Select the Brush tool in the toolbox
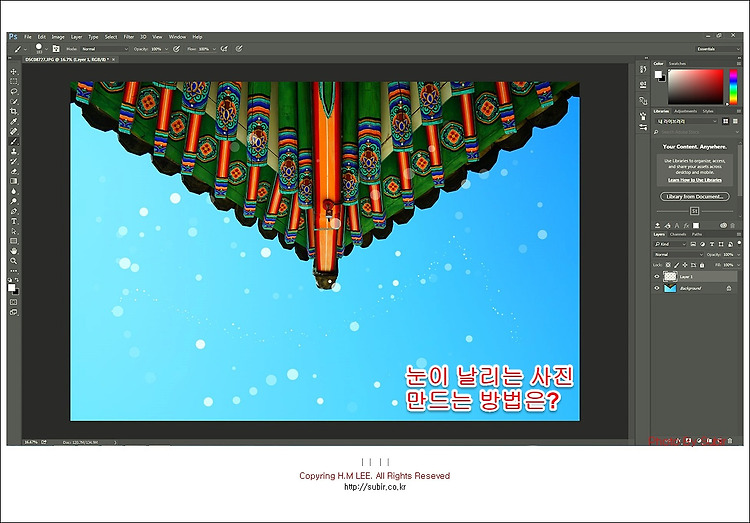 pyautogui.click(x=14, y=141)
